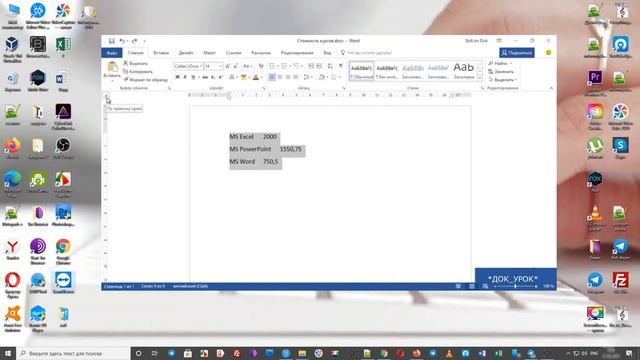Click the Поделиться share button
Image resolution: width=640 pixels, height=360 pixels.
coord(517,53)
